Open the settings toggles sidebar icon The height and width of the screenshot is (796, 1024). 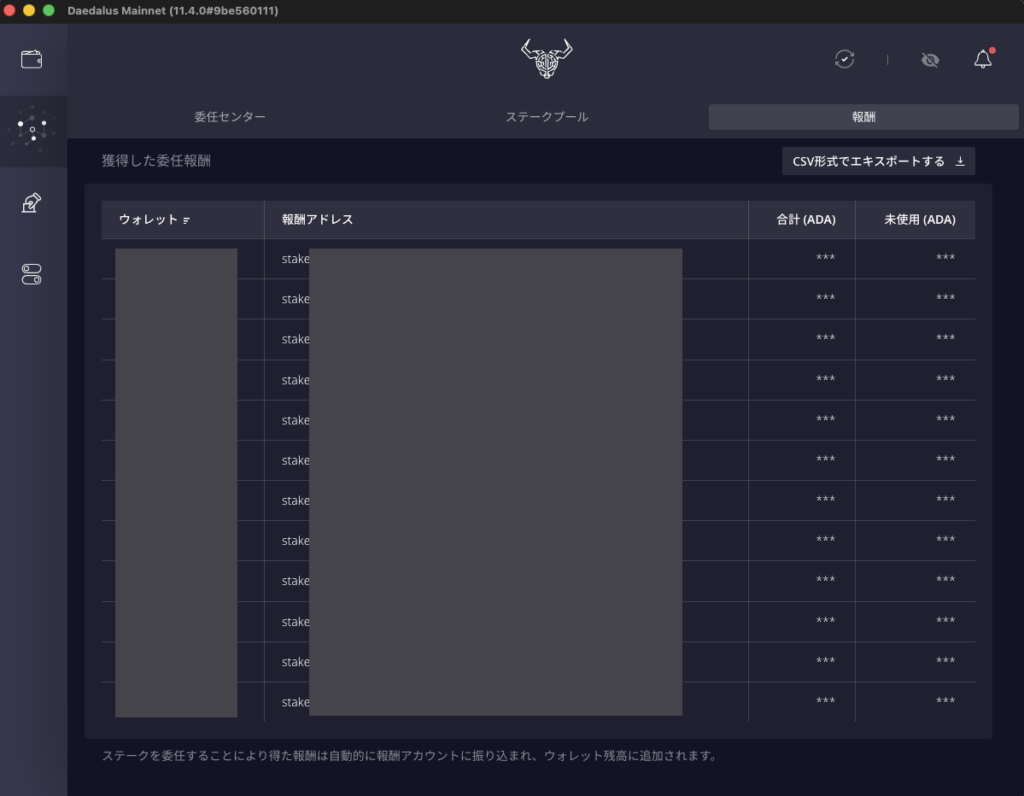tap(31, 274)
